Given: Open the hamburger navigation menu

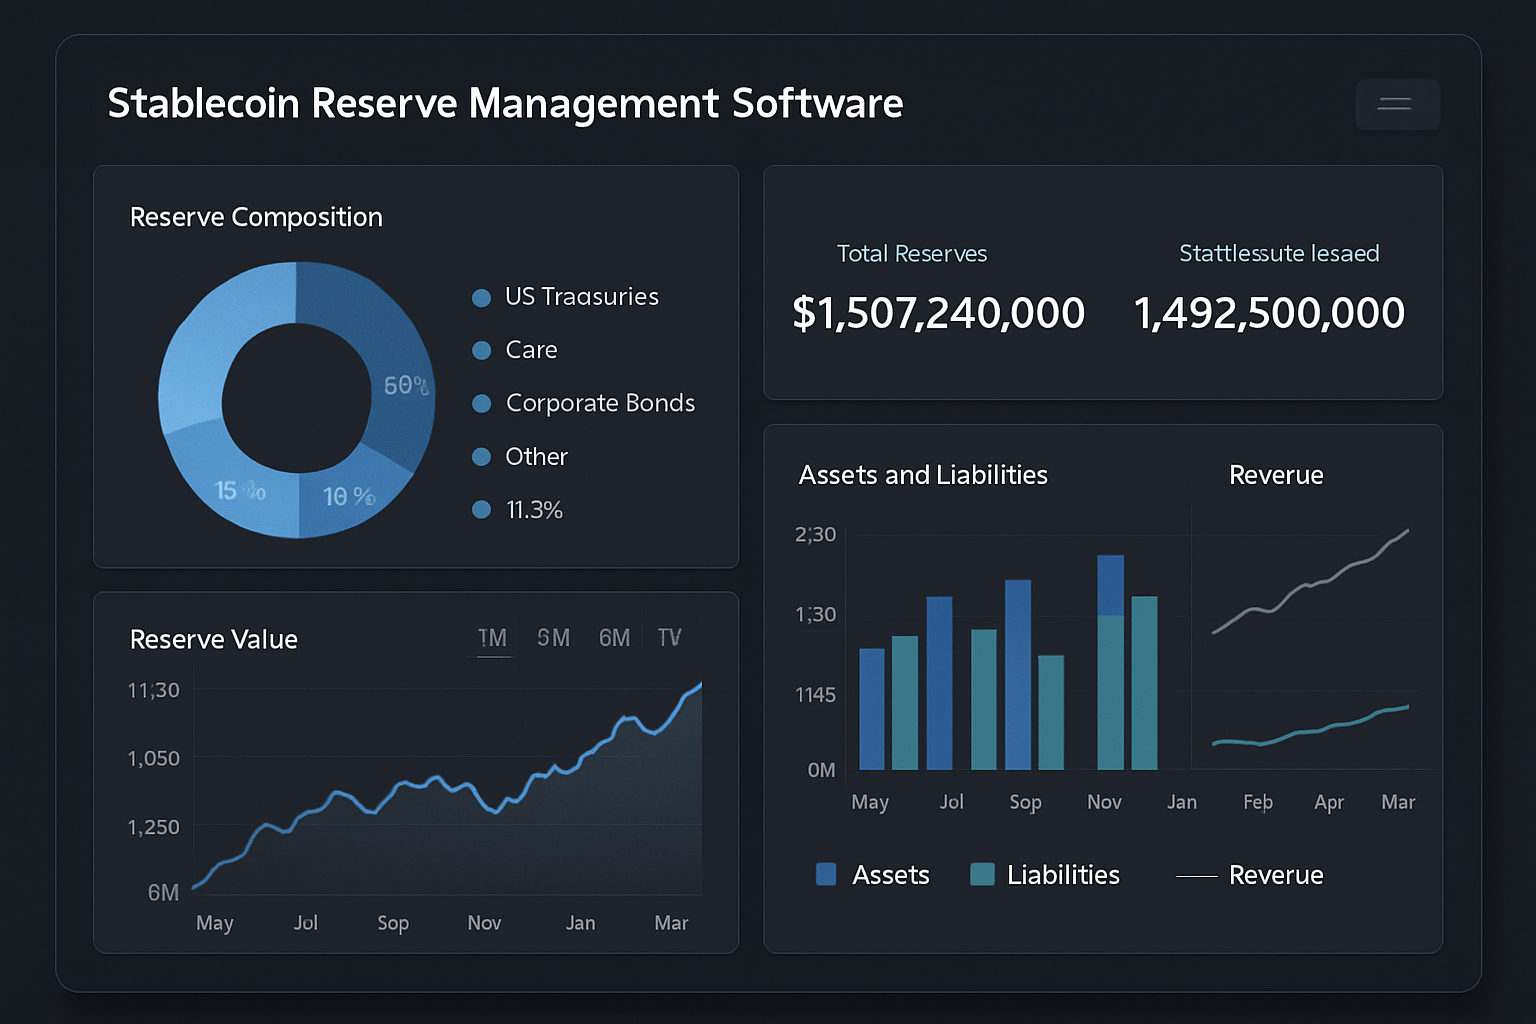Looking at the screenshot, I should [1396, 104].
